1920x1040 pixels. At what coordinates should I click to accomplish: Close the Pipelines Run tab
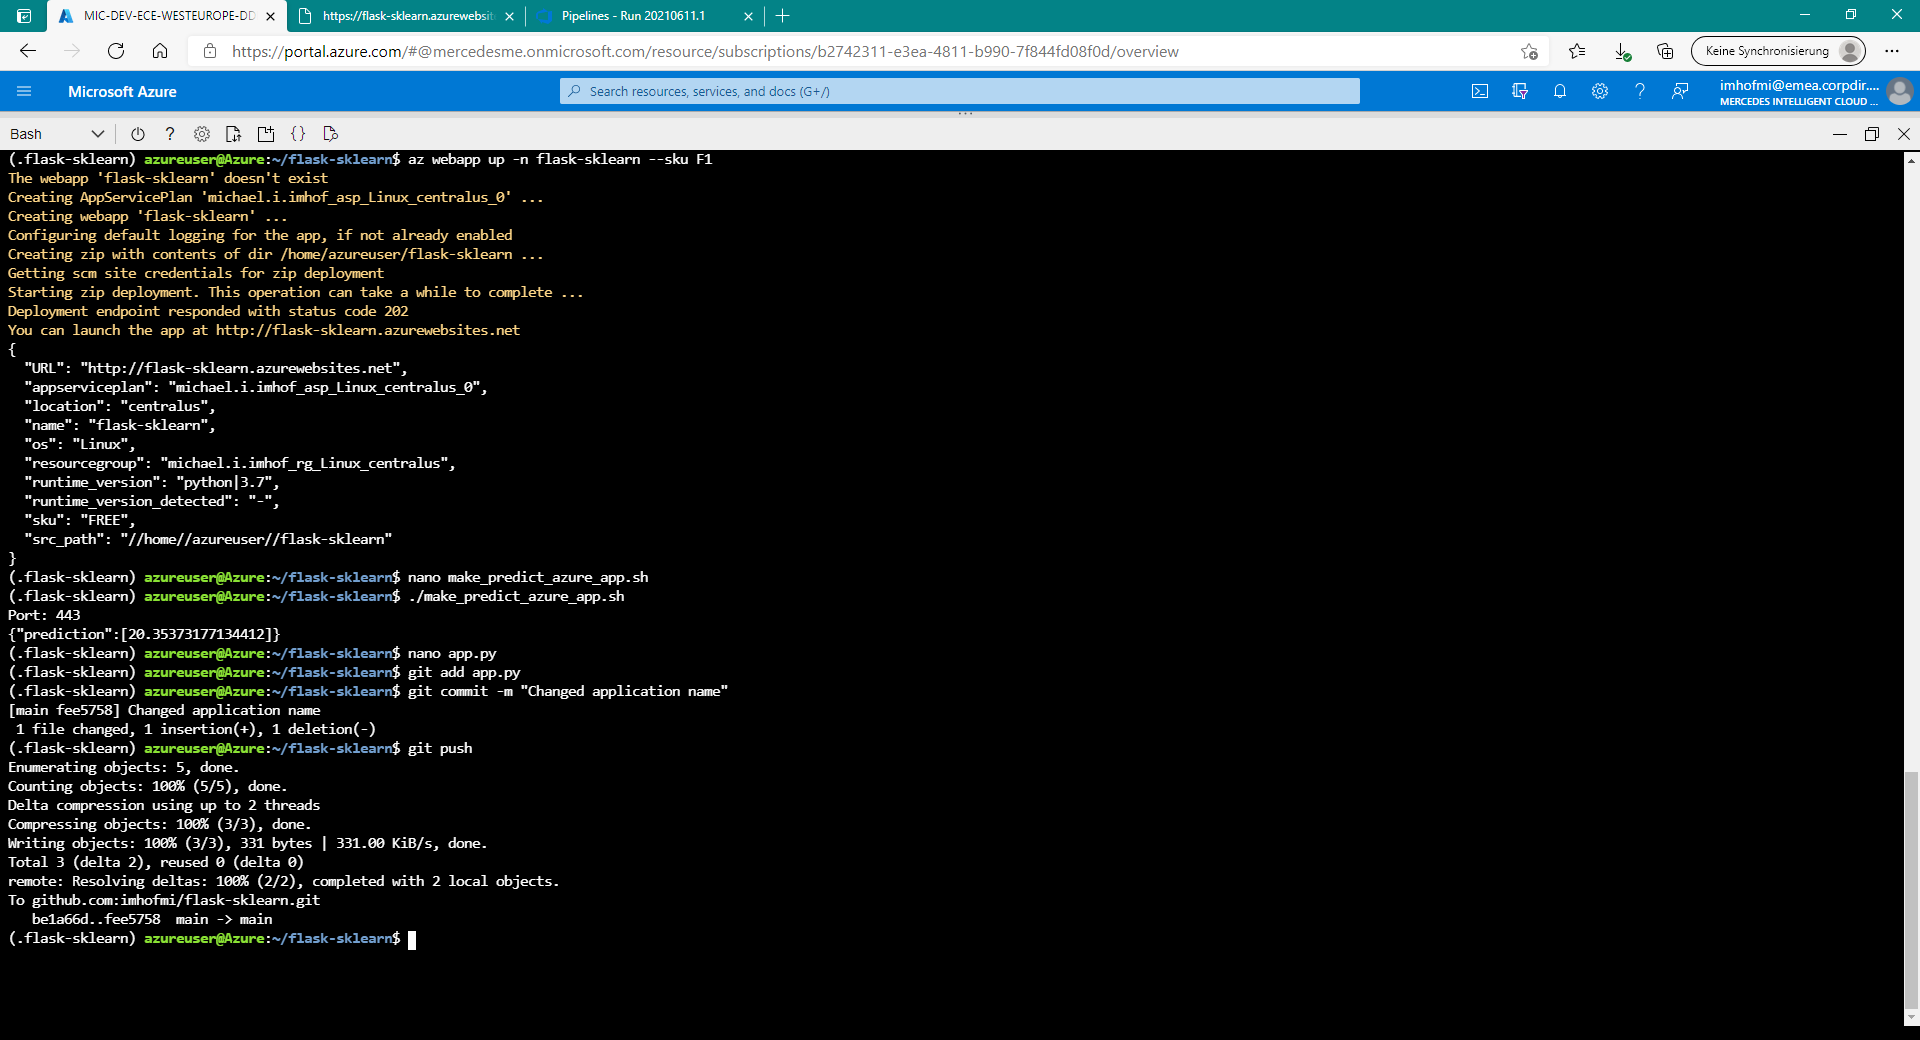pyautogui.click(x=748, y=16)
